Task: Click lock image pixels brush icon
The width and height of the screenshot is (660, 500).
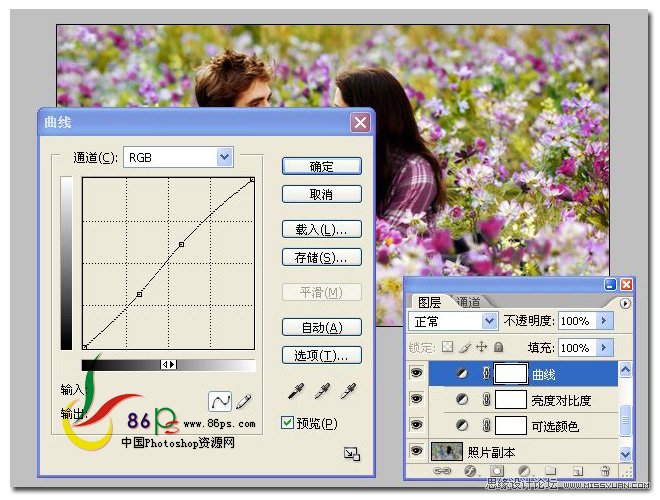Action: (465, 347)
